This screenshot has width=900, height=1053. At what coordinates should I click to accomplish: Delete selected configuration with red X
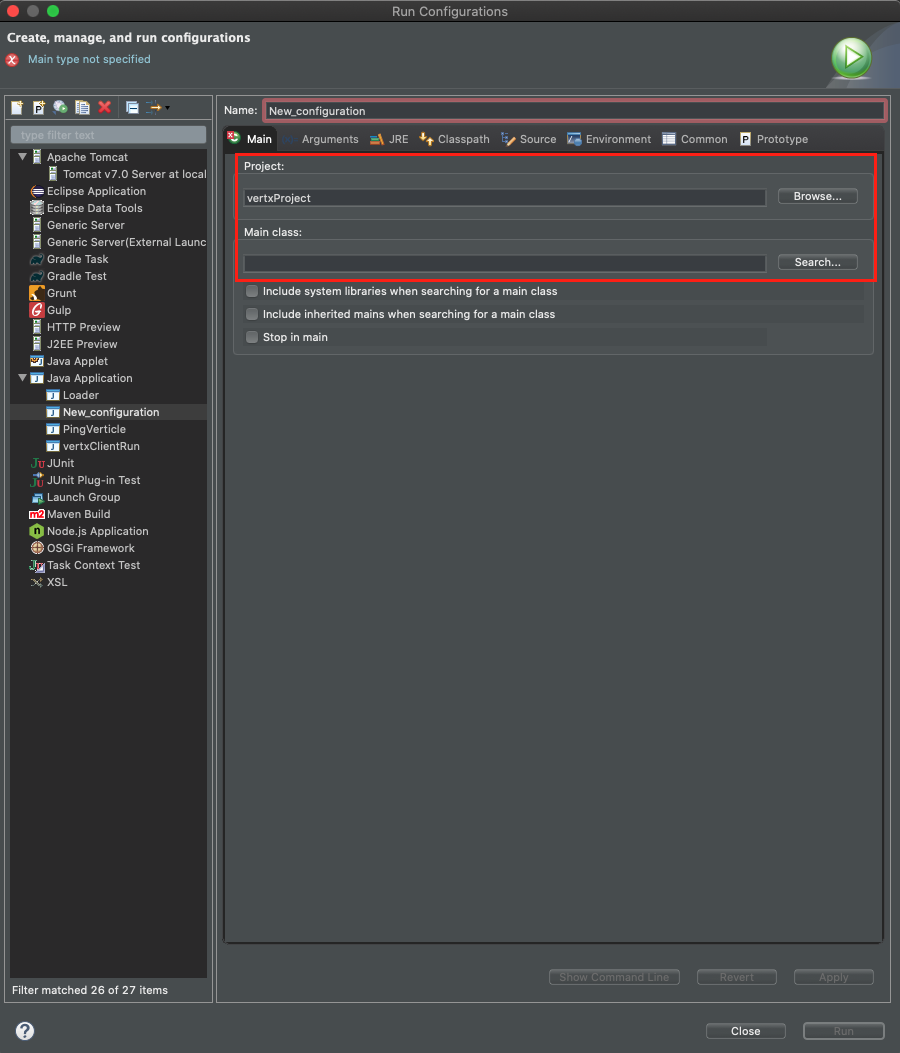tap(105, 107)
